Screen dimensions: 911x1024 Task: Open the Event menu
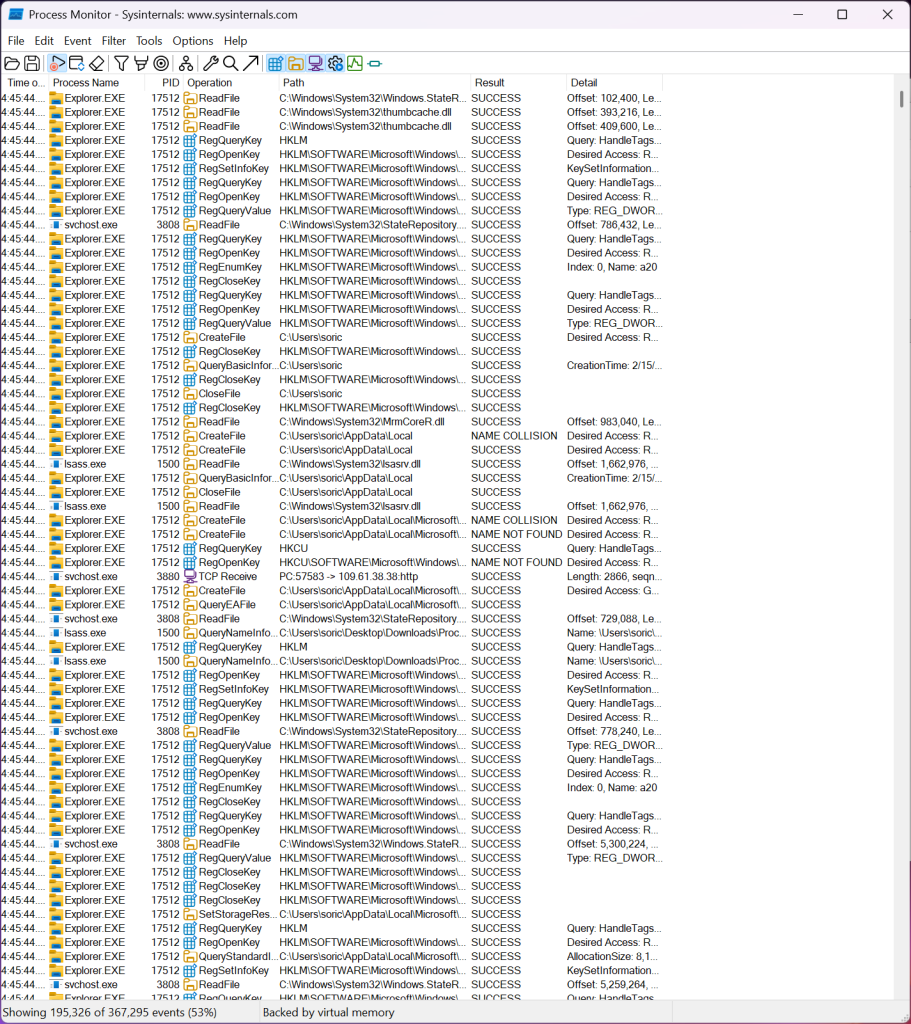click(x=77, y=40)
